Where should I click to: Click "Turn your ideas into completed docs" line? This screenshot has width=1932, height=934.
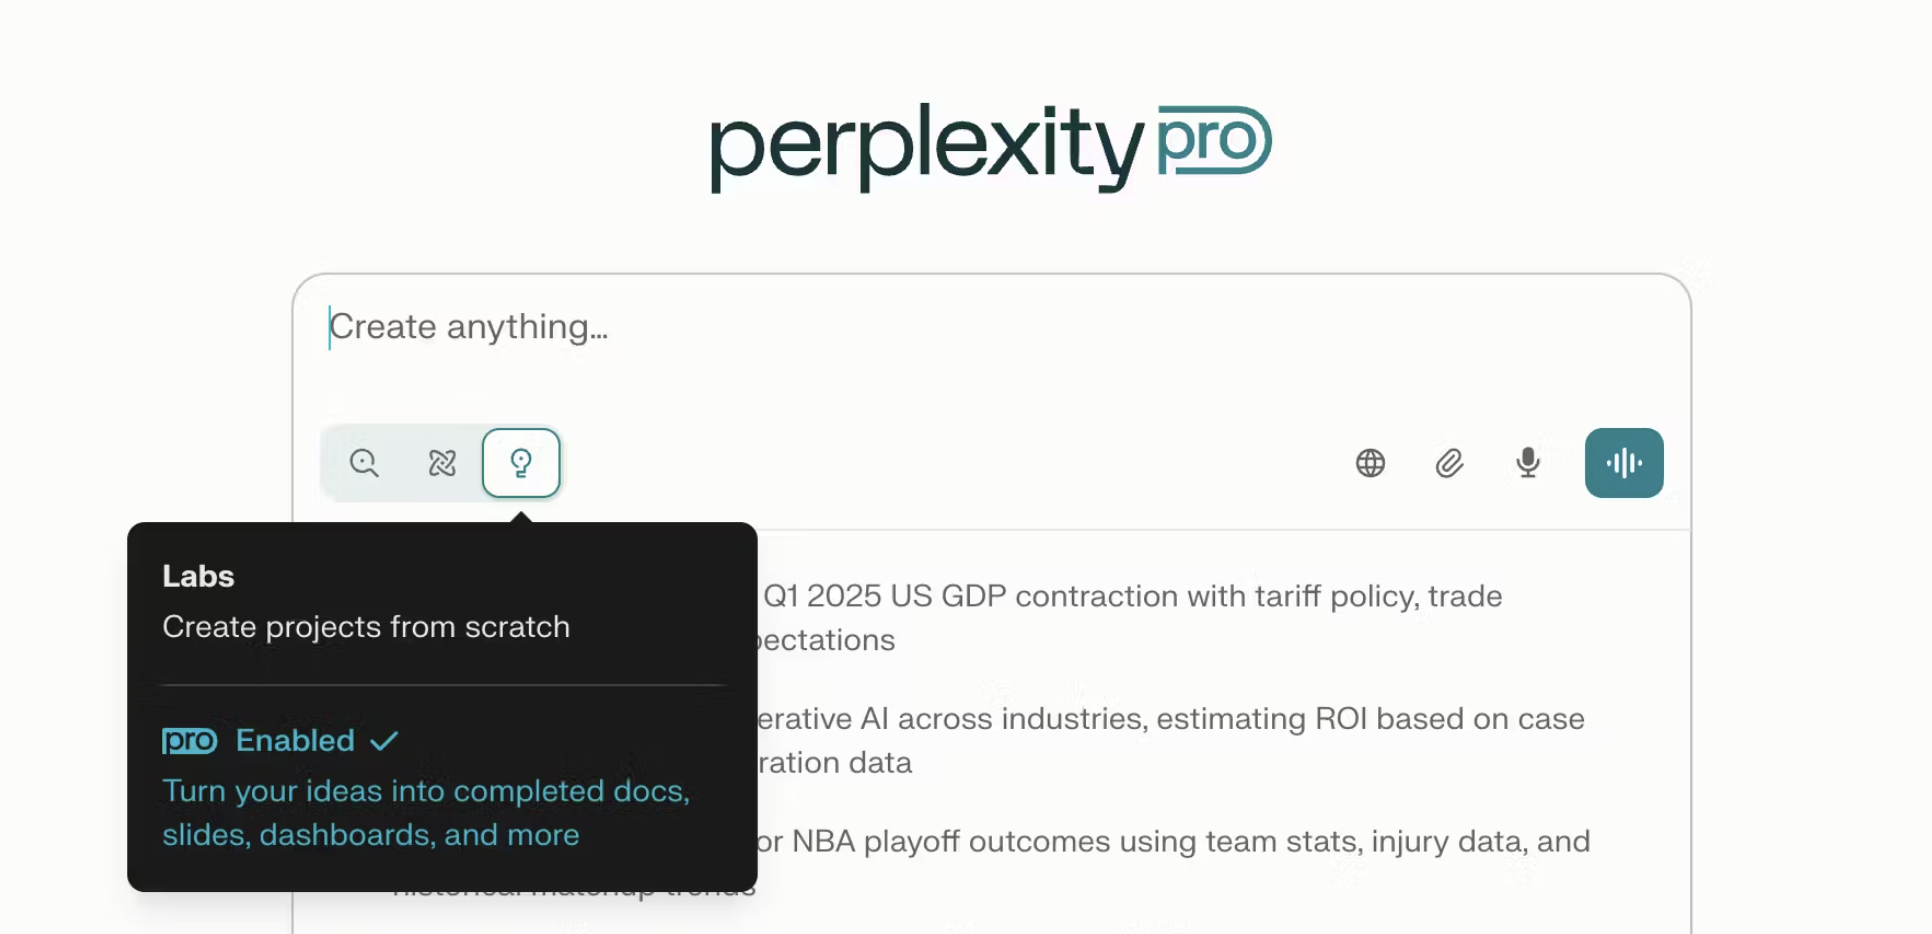[x=426, y=791]
